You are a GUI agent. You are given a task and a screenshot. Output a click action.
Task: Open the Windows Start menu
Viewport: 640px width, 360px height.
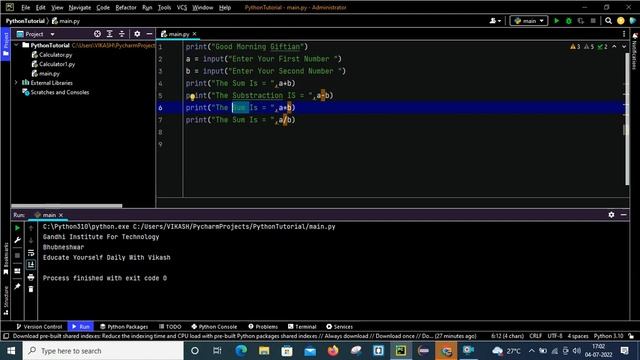point(11,351)
